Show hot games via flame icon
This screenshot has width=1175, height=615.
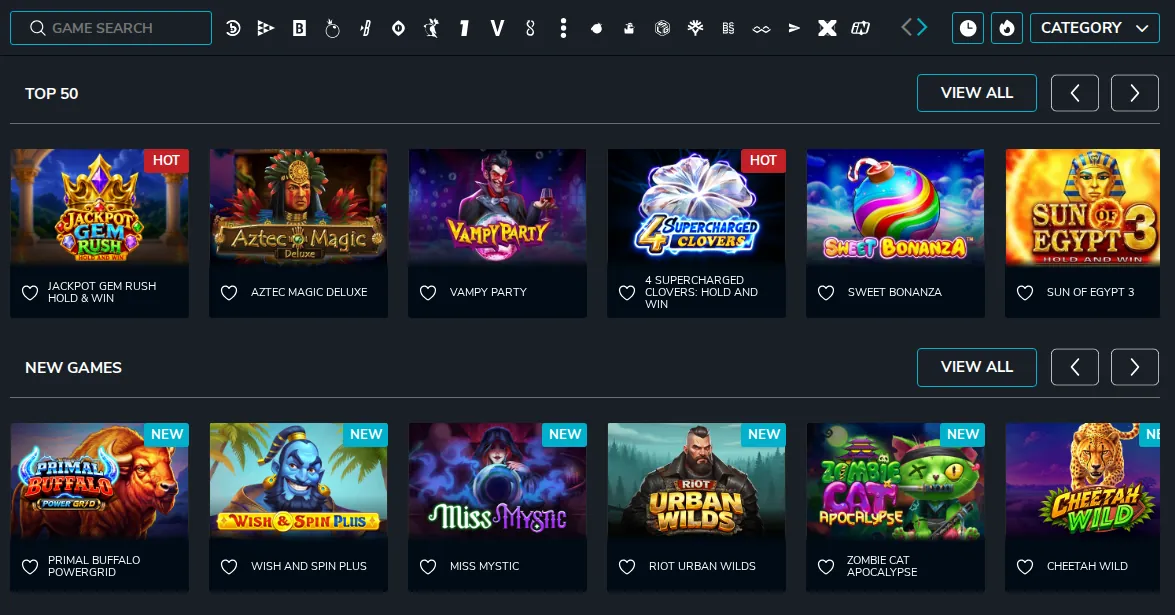click(1006, 28)
